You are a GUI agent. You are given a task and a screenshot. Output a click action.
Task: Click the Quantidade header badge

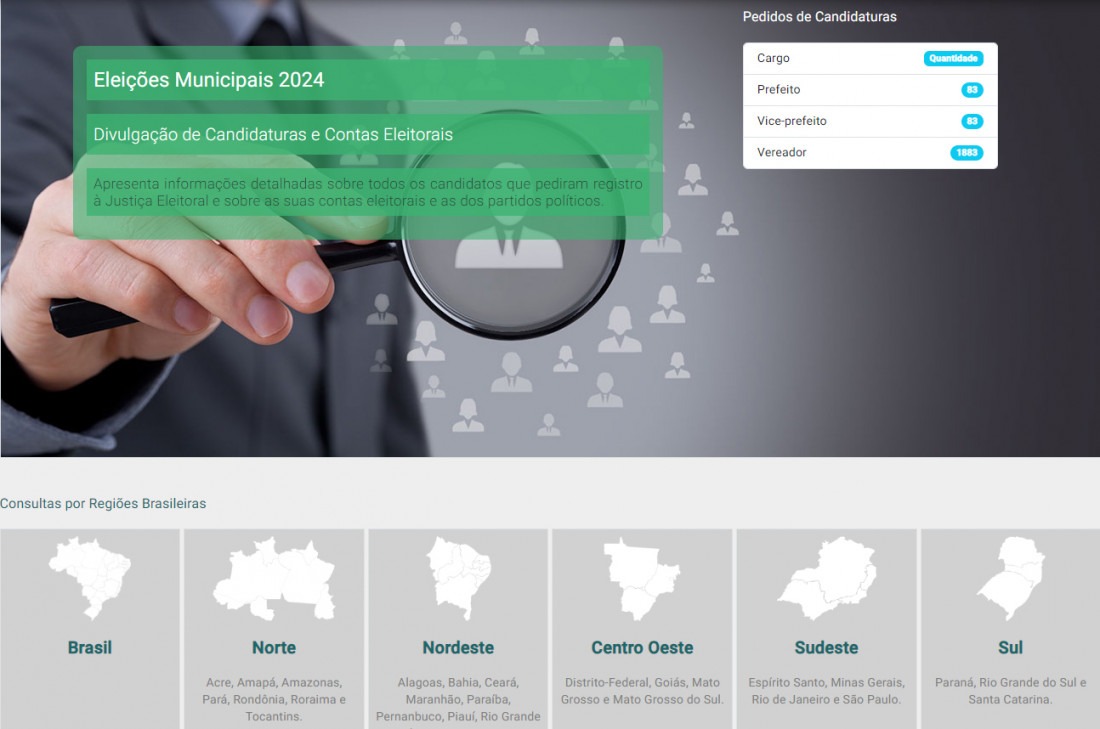click(x=953, y=59)
